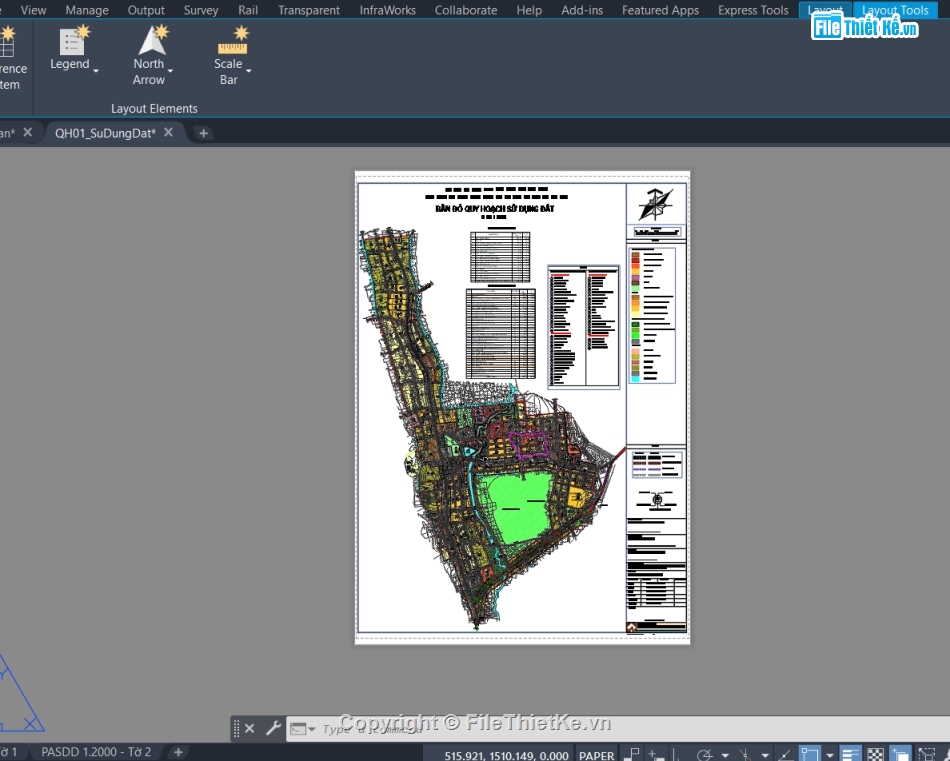Toggle Infer Constraints in status bar
The image size is (950, 761).
point(632,754)
